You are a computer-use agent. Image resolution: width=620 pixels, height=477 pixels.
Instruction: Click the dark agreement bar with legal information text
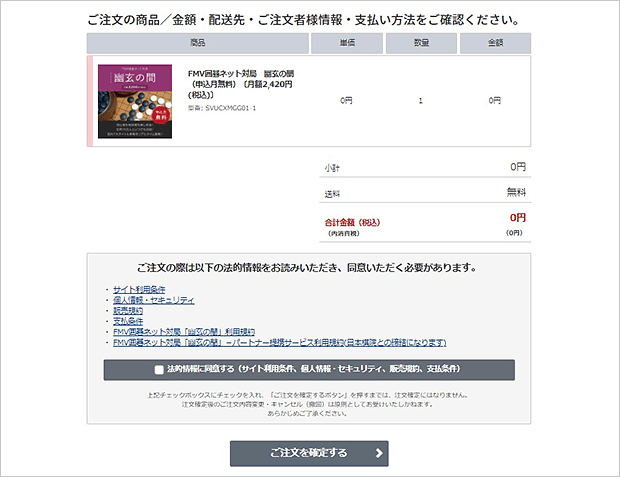(309, 370)
